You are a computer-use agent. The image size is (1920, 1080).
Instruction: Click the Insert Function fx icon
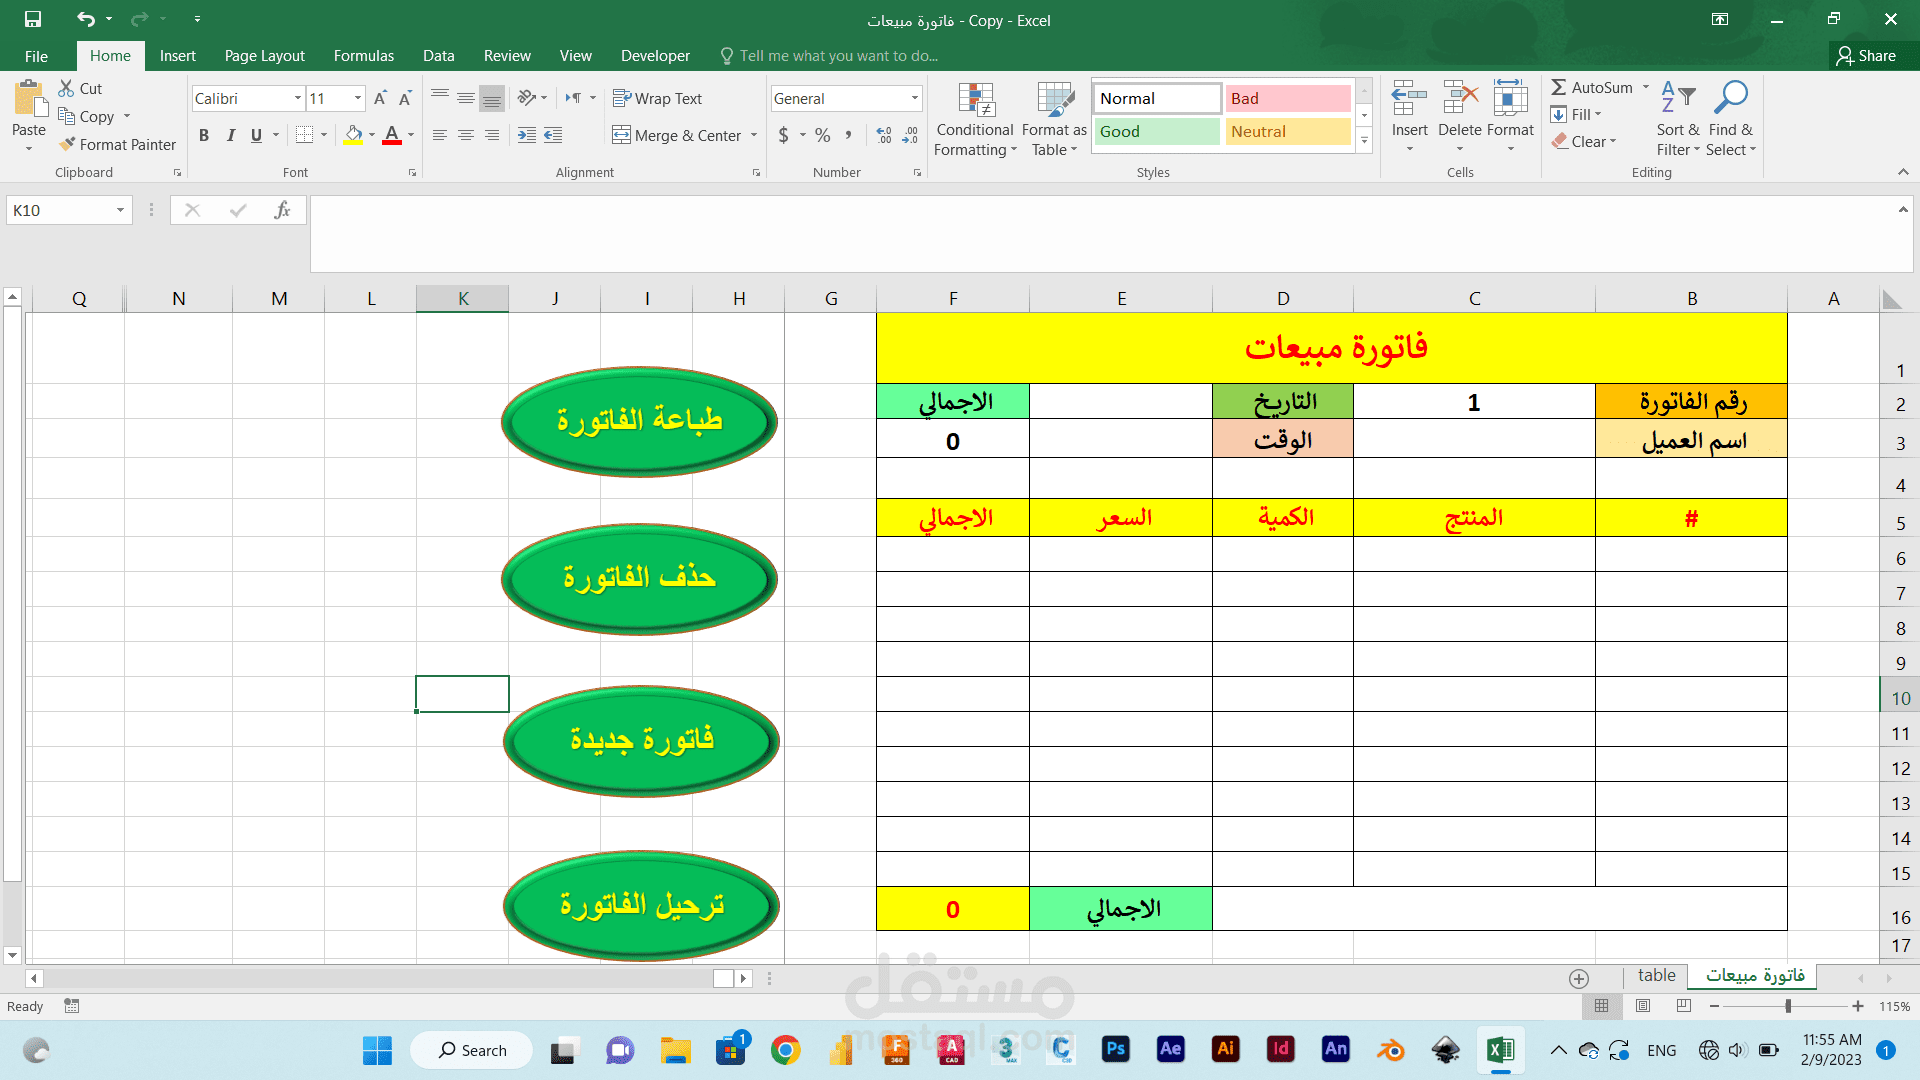click(x=282, y=210)
